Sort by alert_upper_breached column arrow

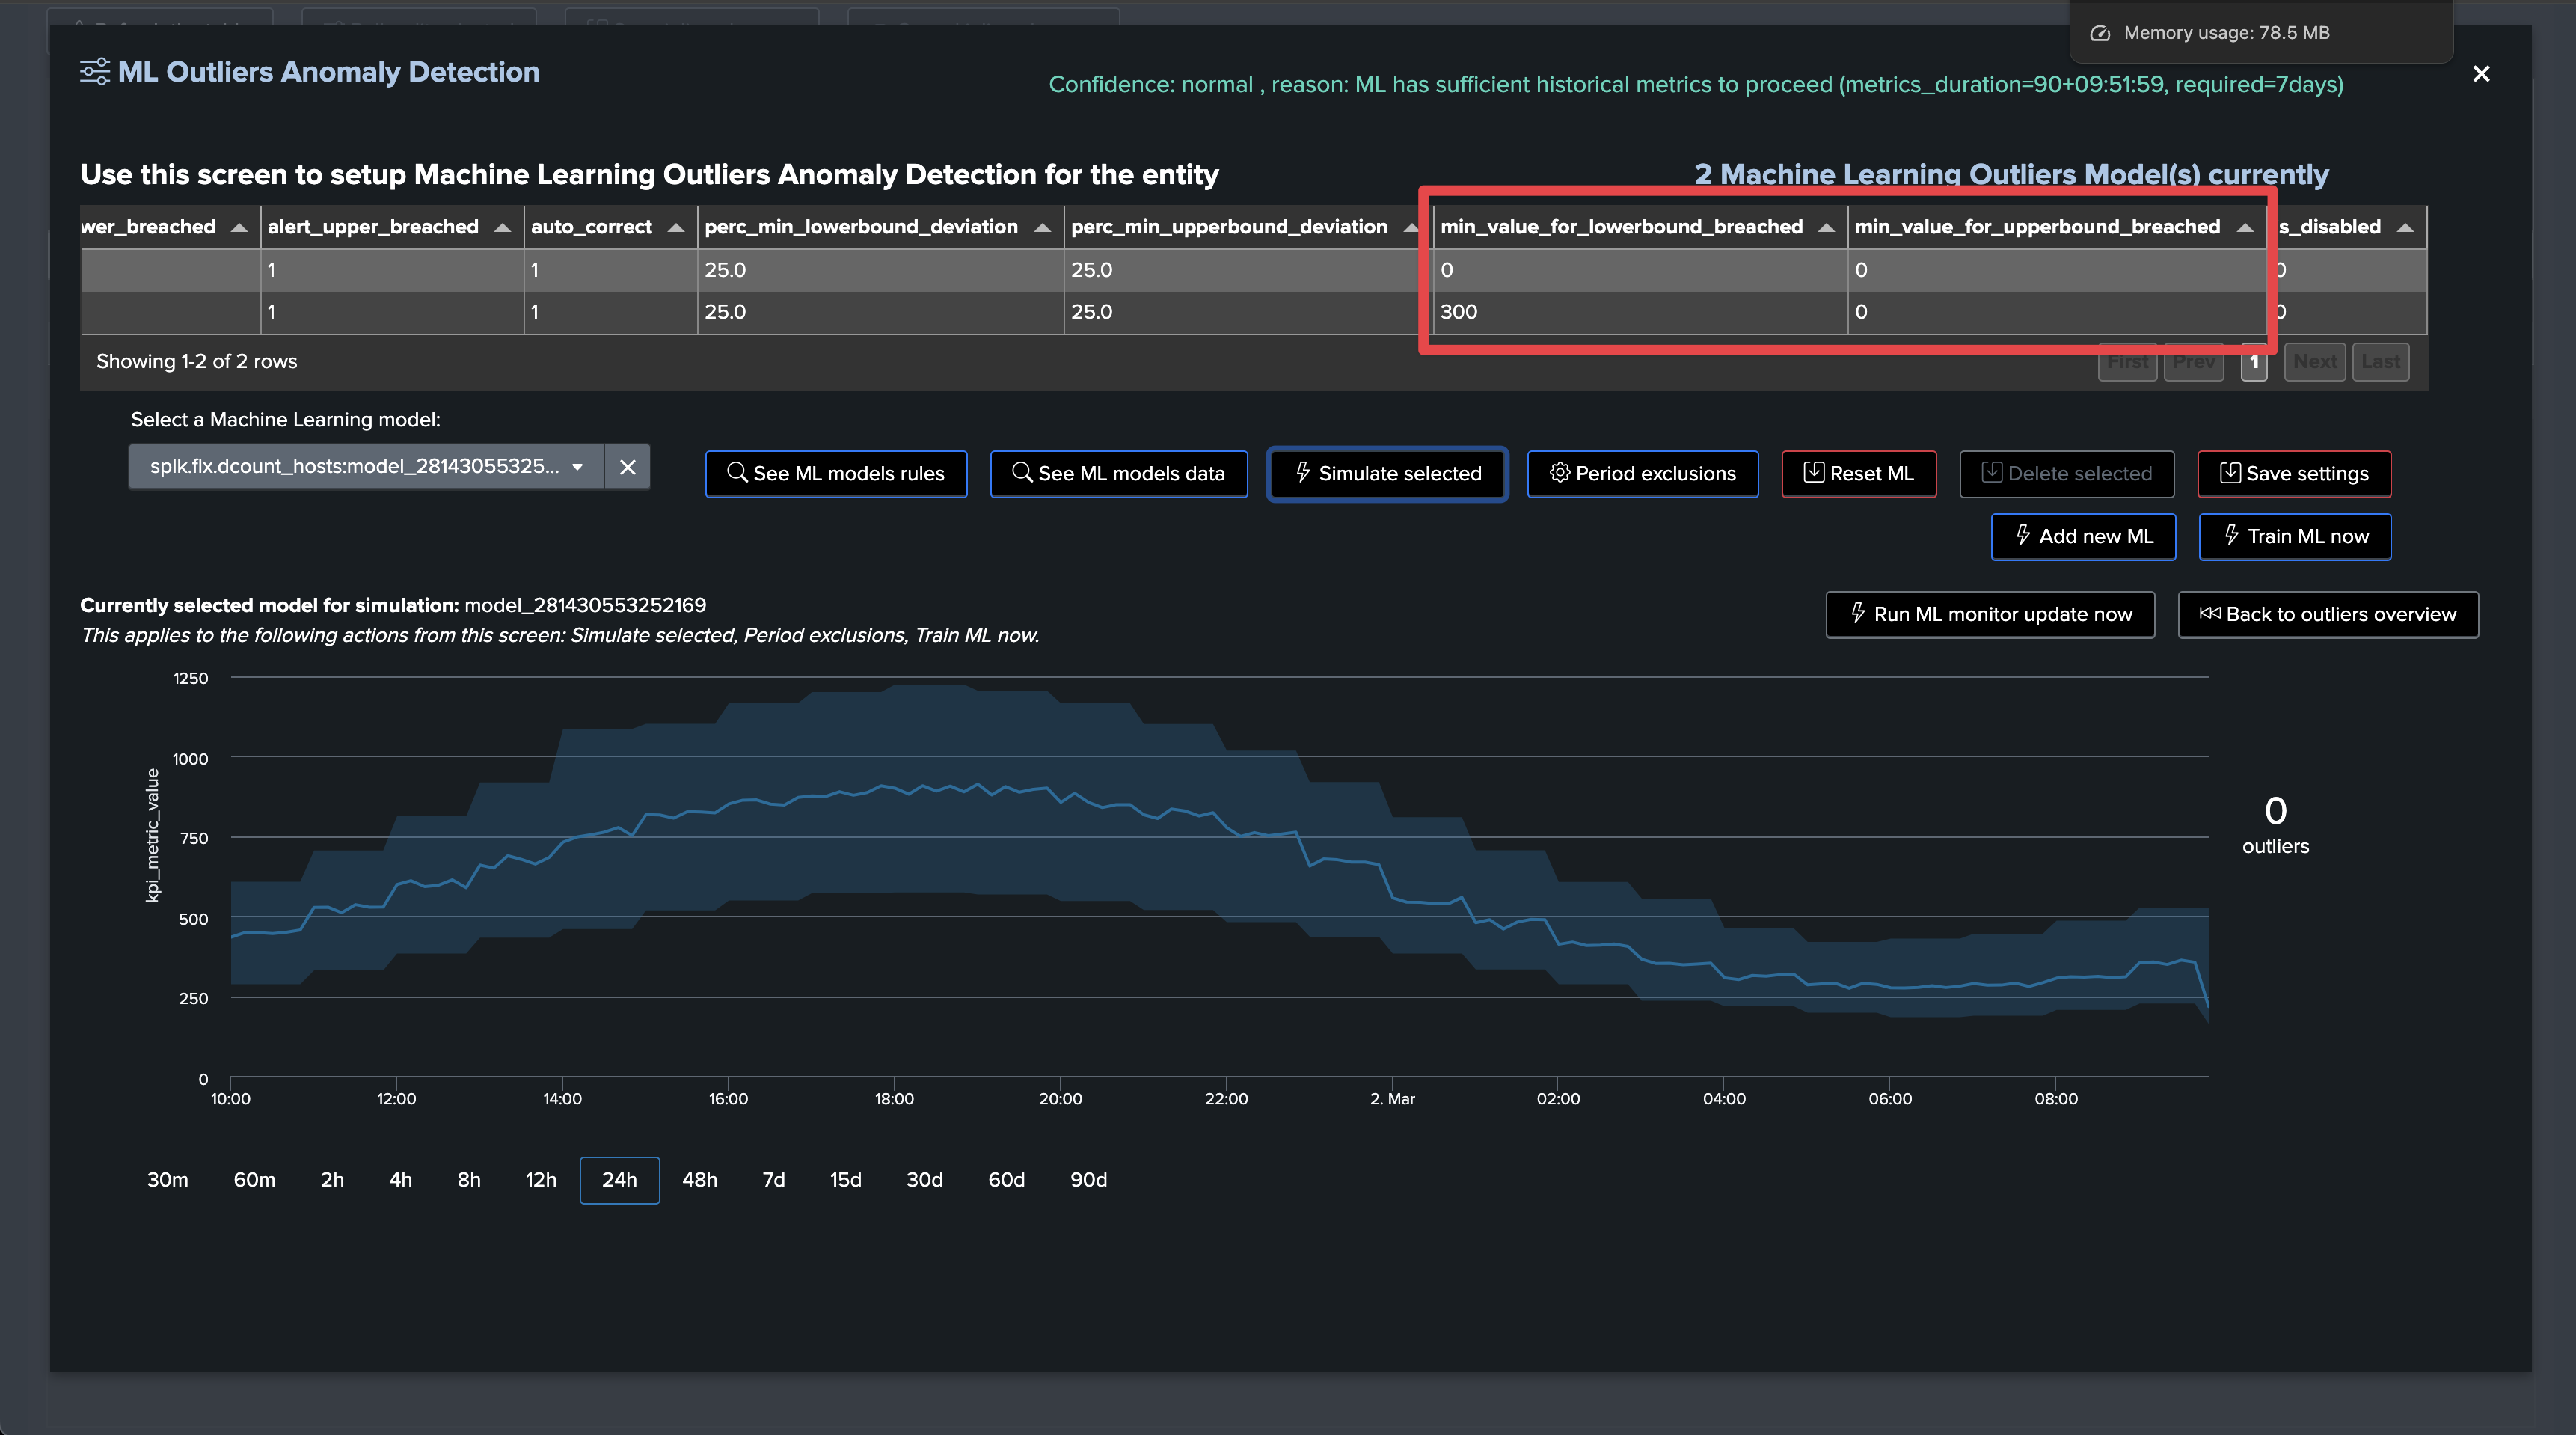(x=503, y=228)
